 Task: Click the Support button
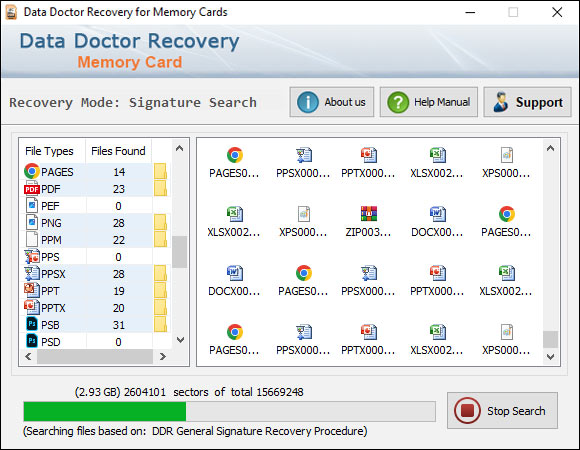coord(527,102)
